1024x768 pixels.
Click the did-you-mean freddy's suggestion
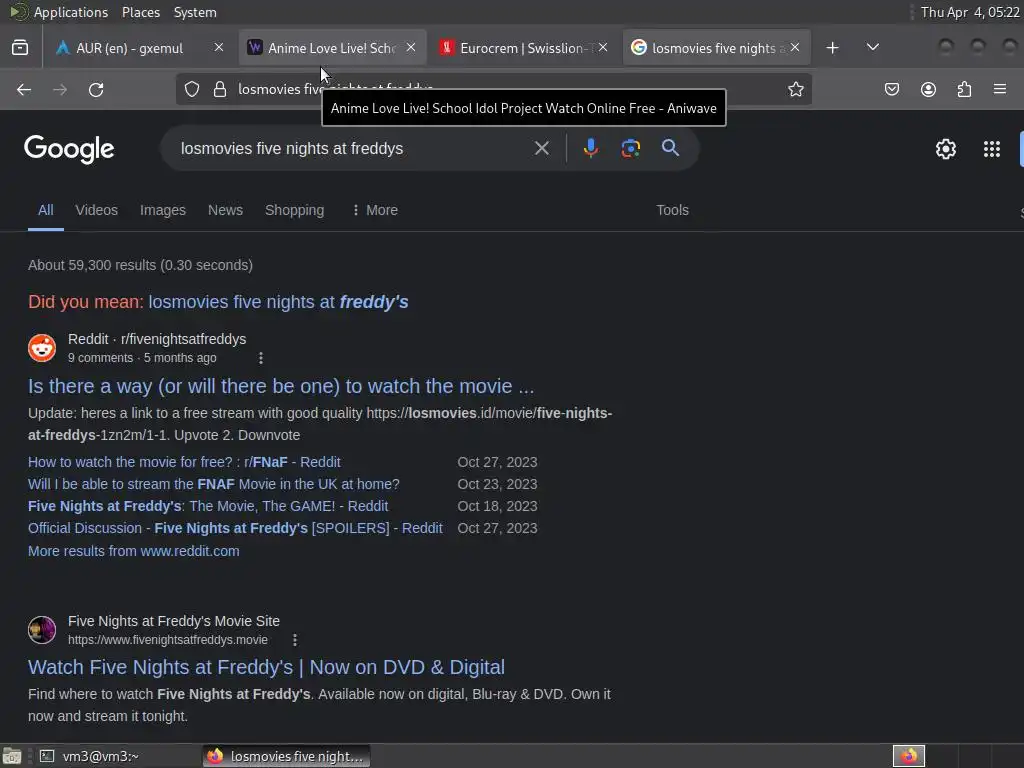tap(278, 302)
